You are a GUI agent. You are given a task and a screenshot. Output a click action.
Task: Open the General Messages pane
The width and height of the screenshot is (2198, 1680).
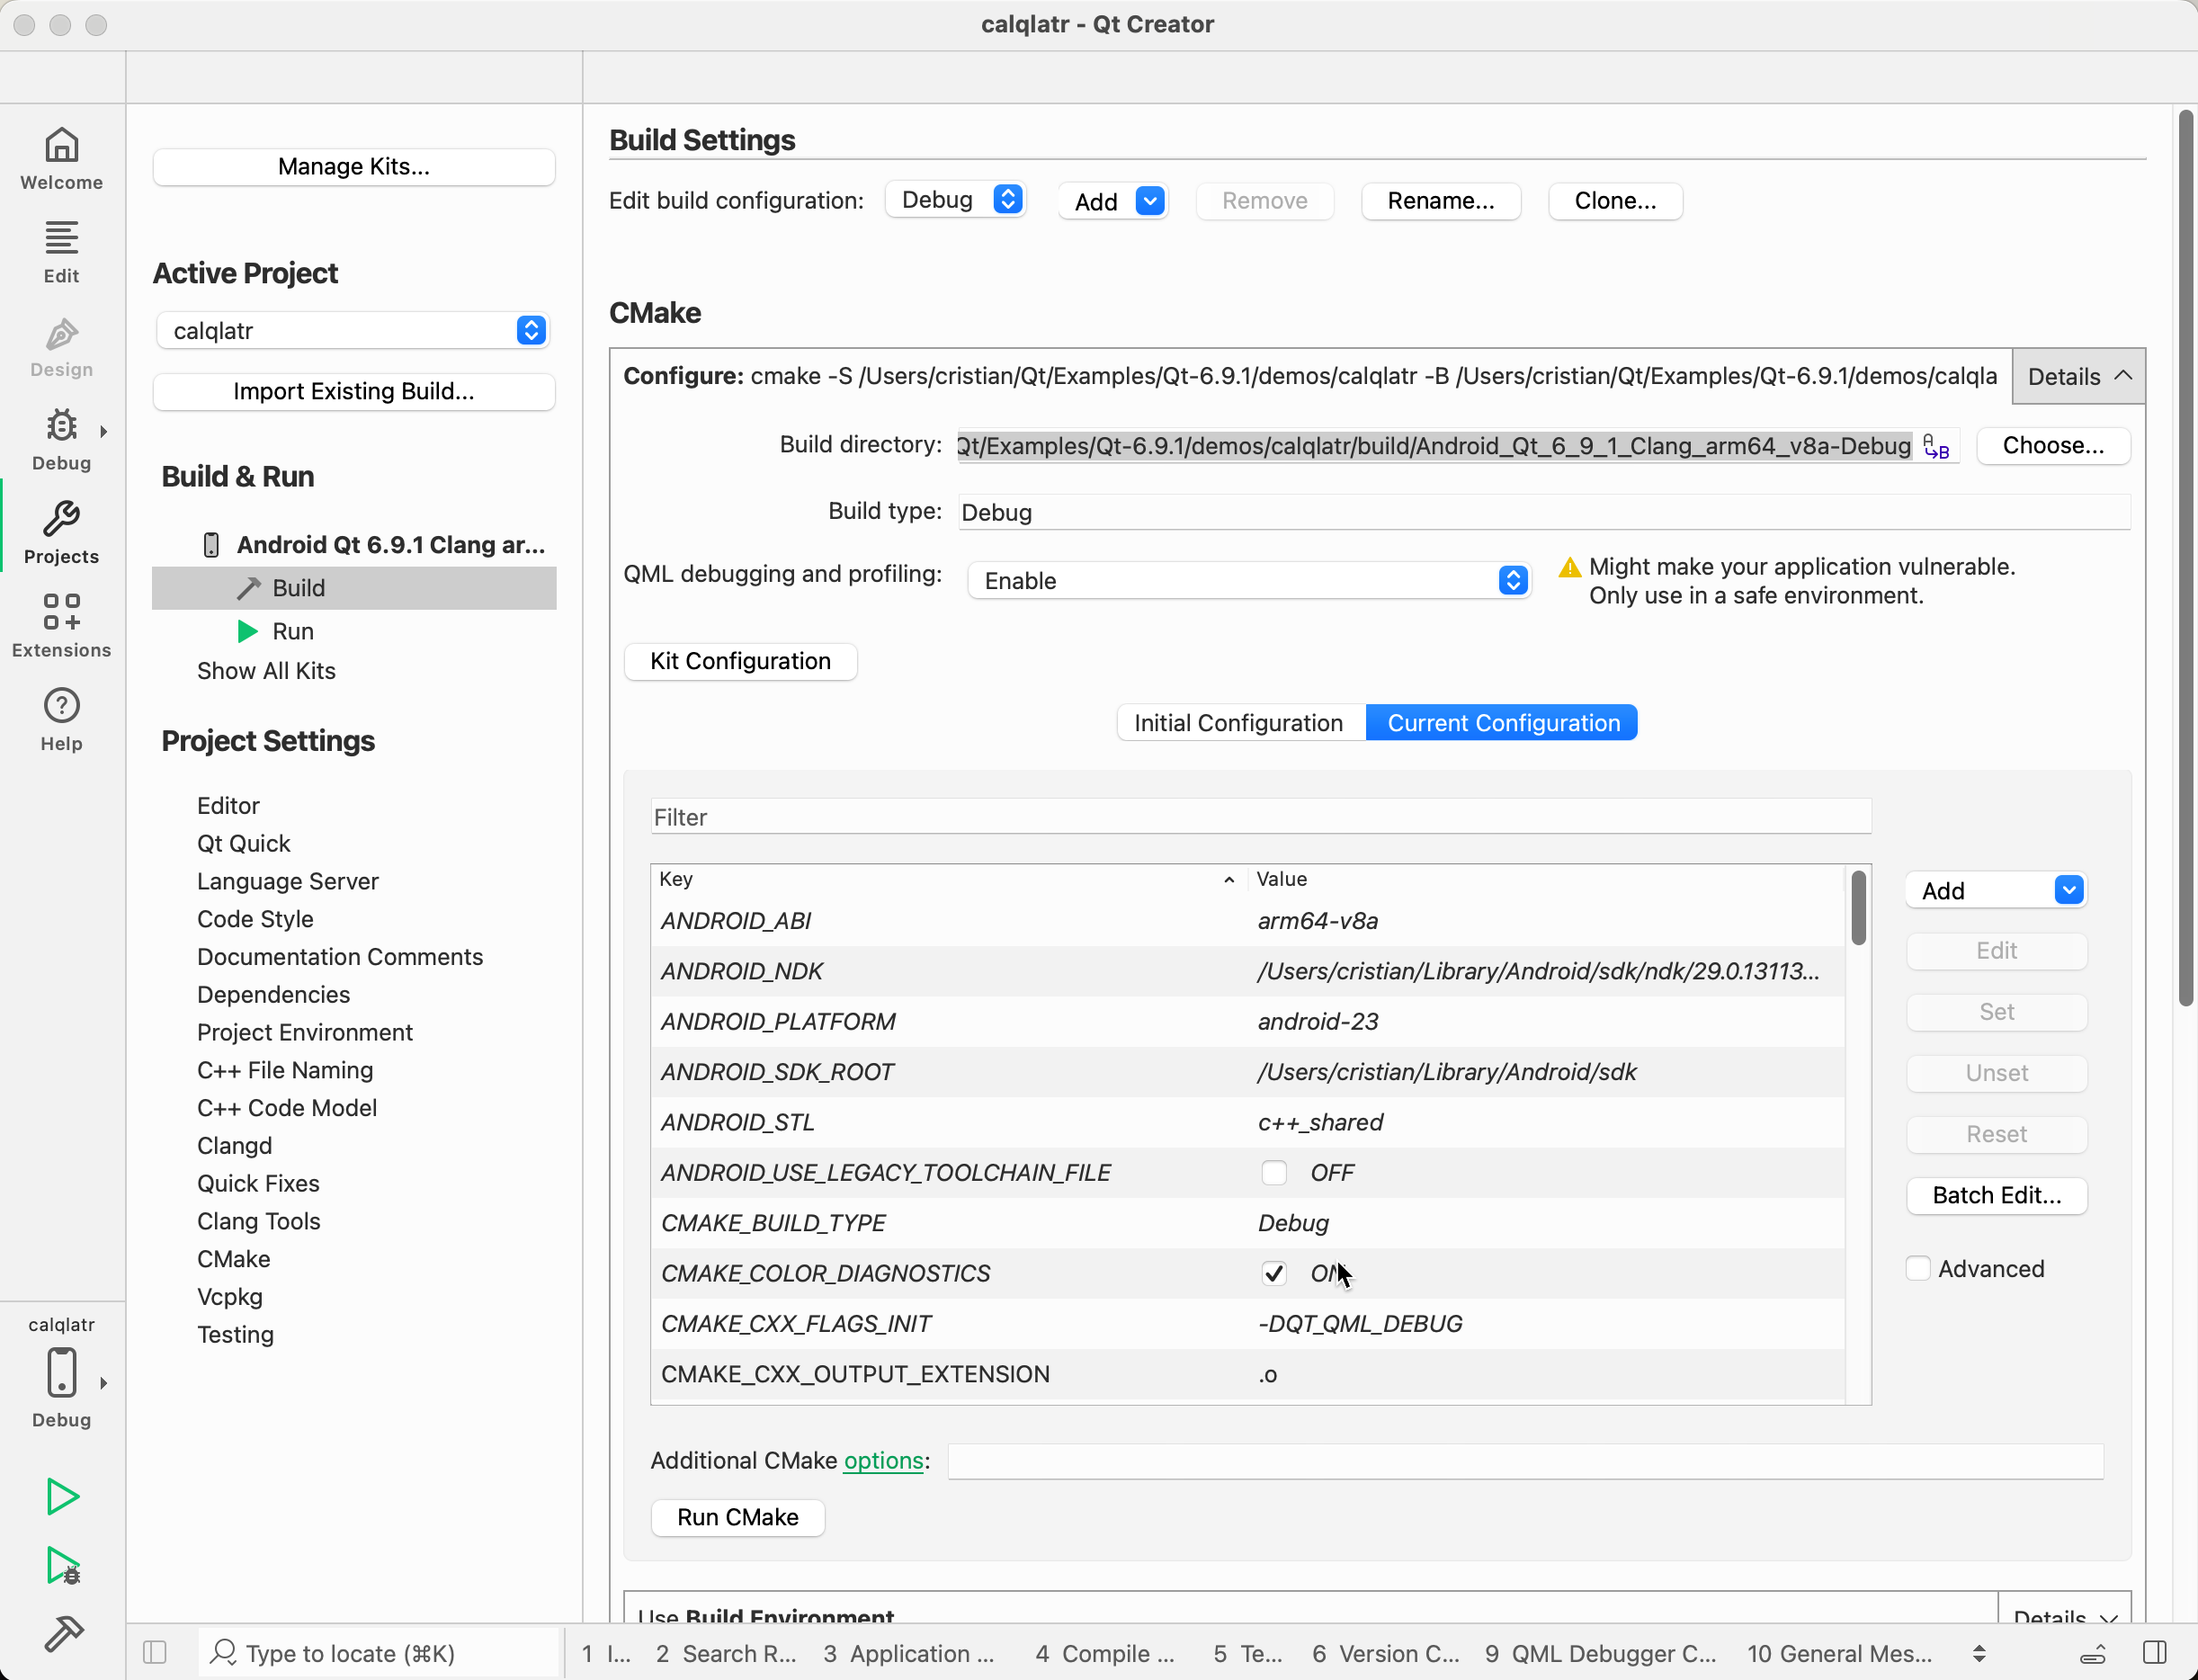point(1838,1653)
